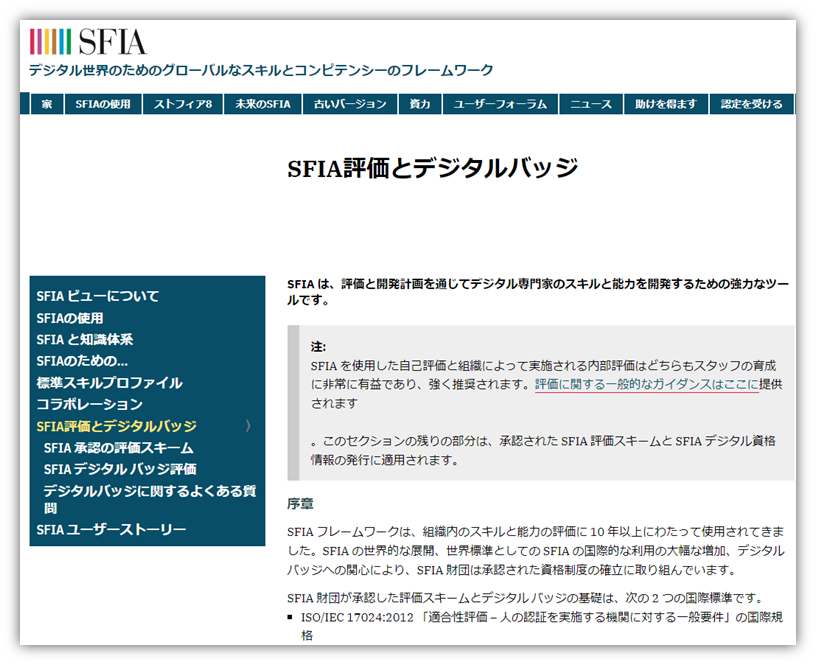816x665 pixels.
Task: Click SFIAの使用 in the sidebar
Action: [x=70, y=318]
